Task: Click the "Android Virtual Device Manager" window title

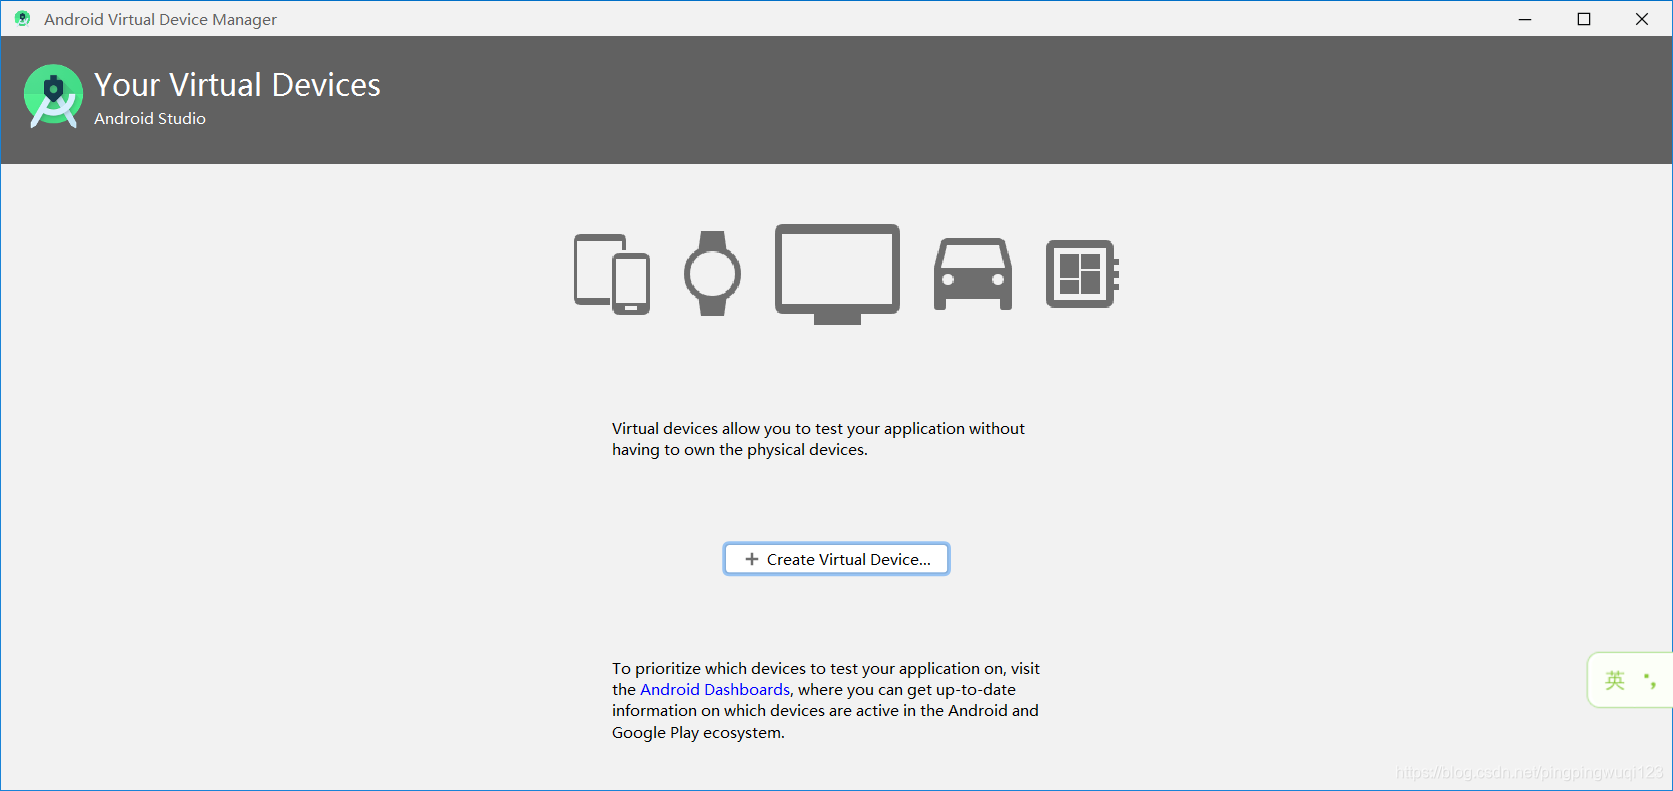Action: click(160, 19)
